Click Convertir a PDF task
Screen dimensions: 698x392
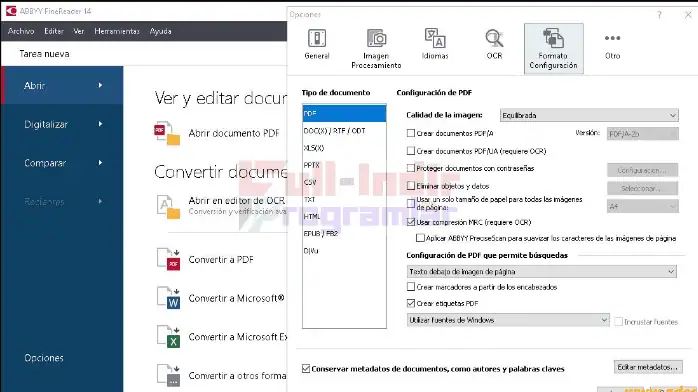(221, 259)
